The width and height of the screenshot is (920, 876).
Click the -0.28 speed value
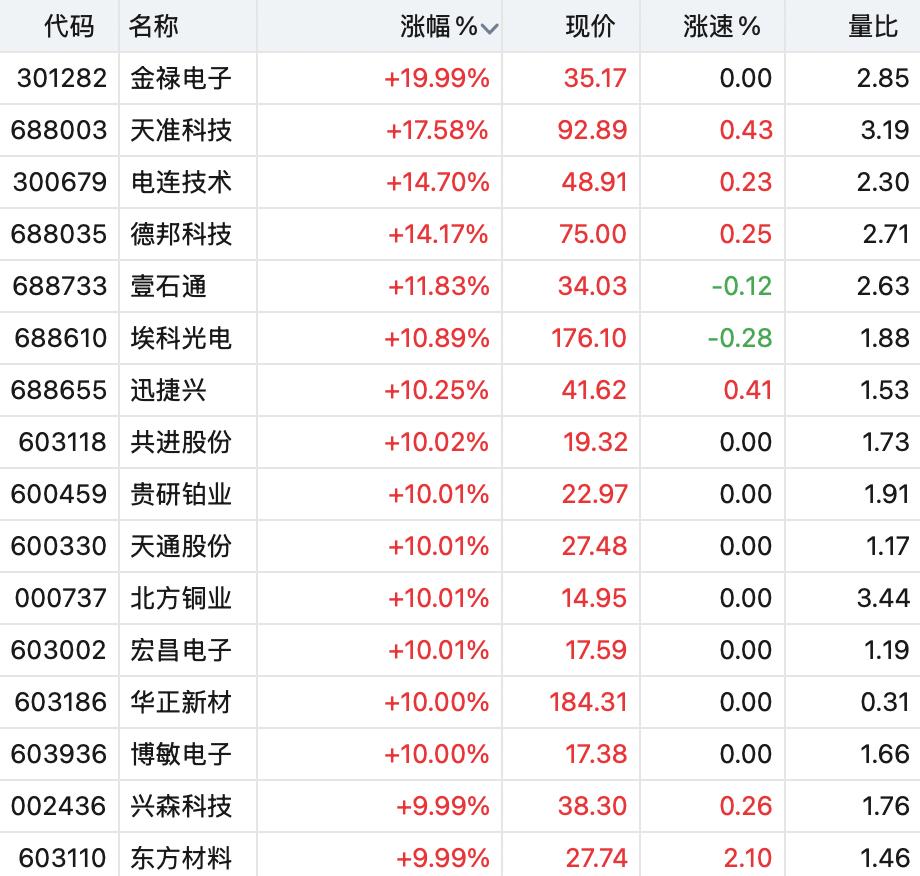pos(740,338)
